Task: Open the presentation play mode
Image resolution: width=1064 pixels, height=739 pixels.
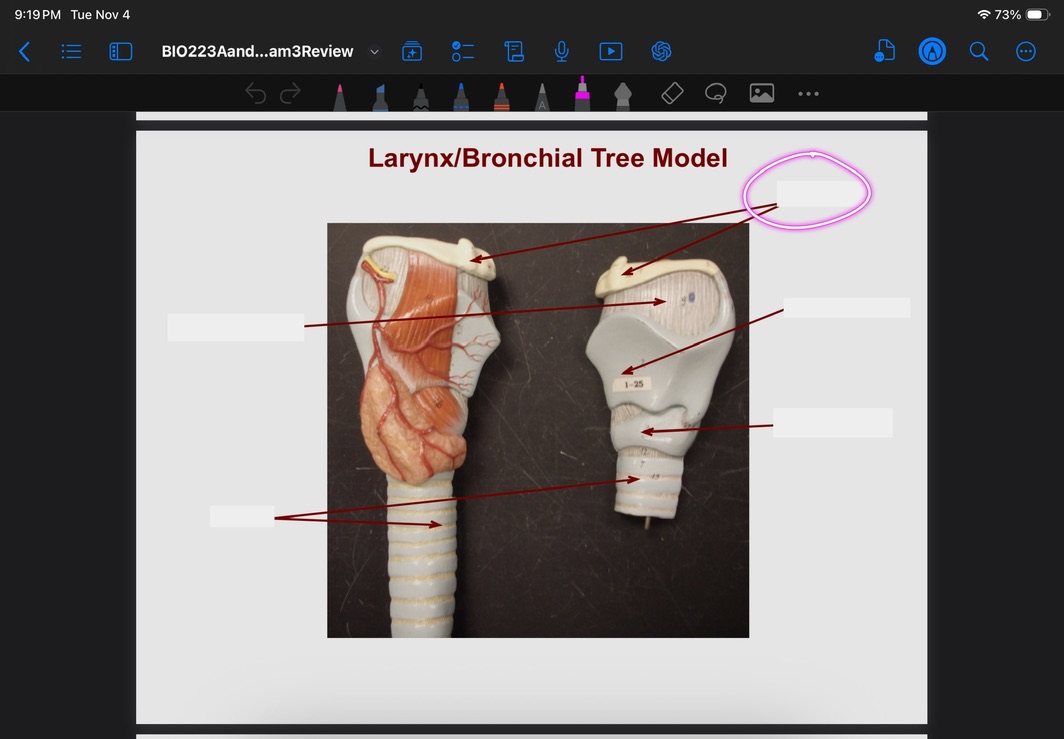Action: (x=610, y=51)
